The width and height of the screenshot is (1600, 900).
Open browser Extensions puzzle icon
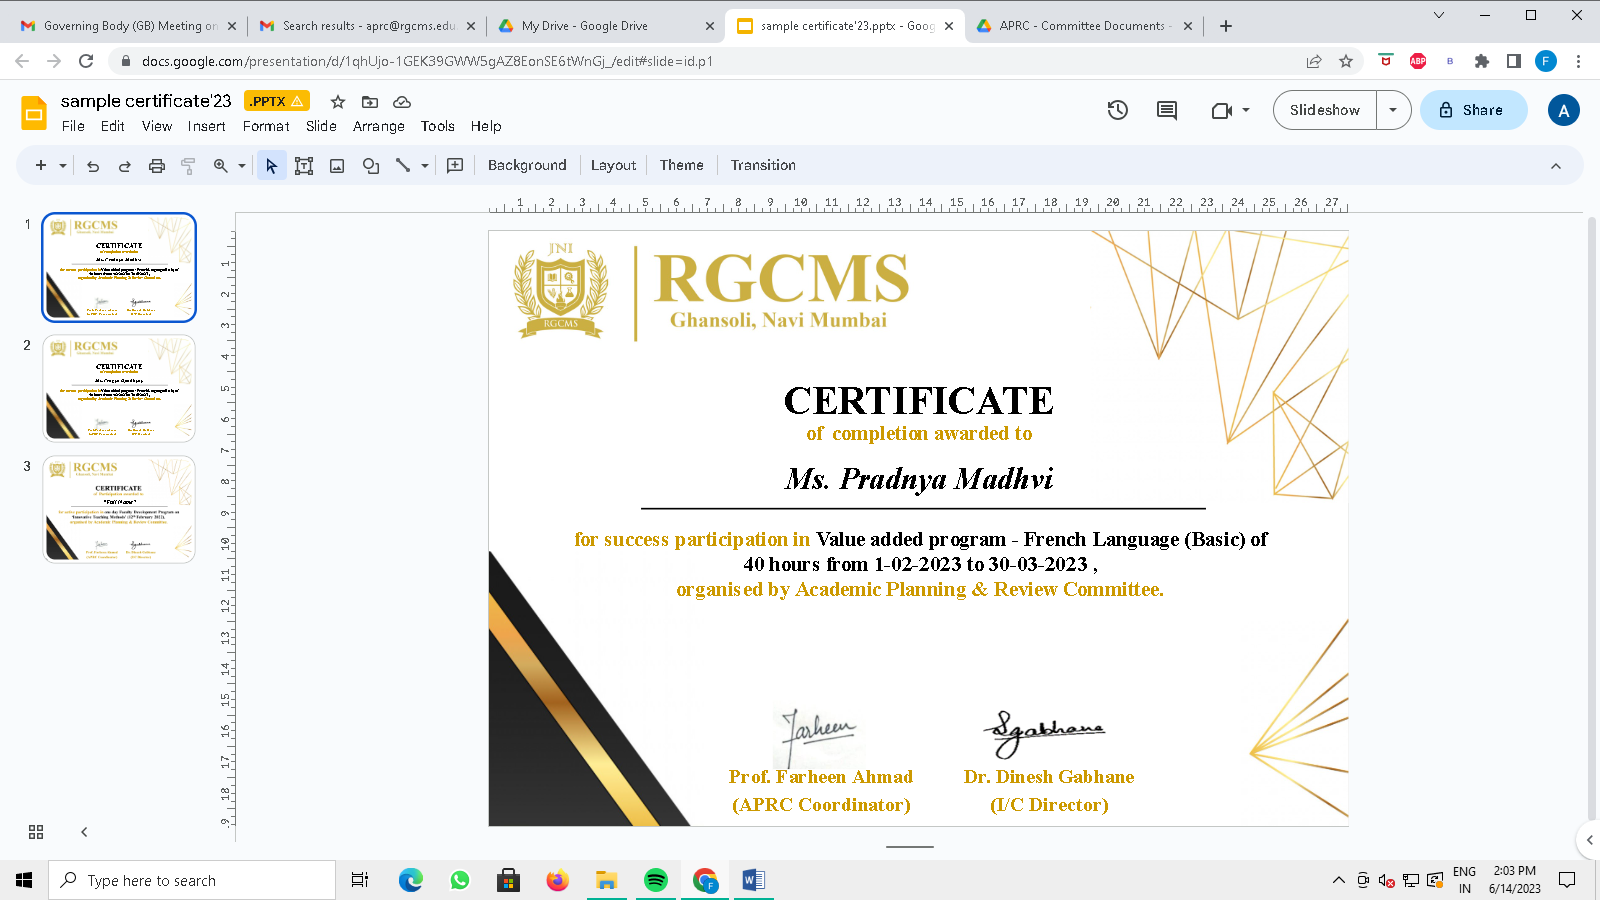click(x=1482, y=61)
